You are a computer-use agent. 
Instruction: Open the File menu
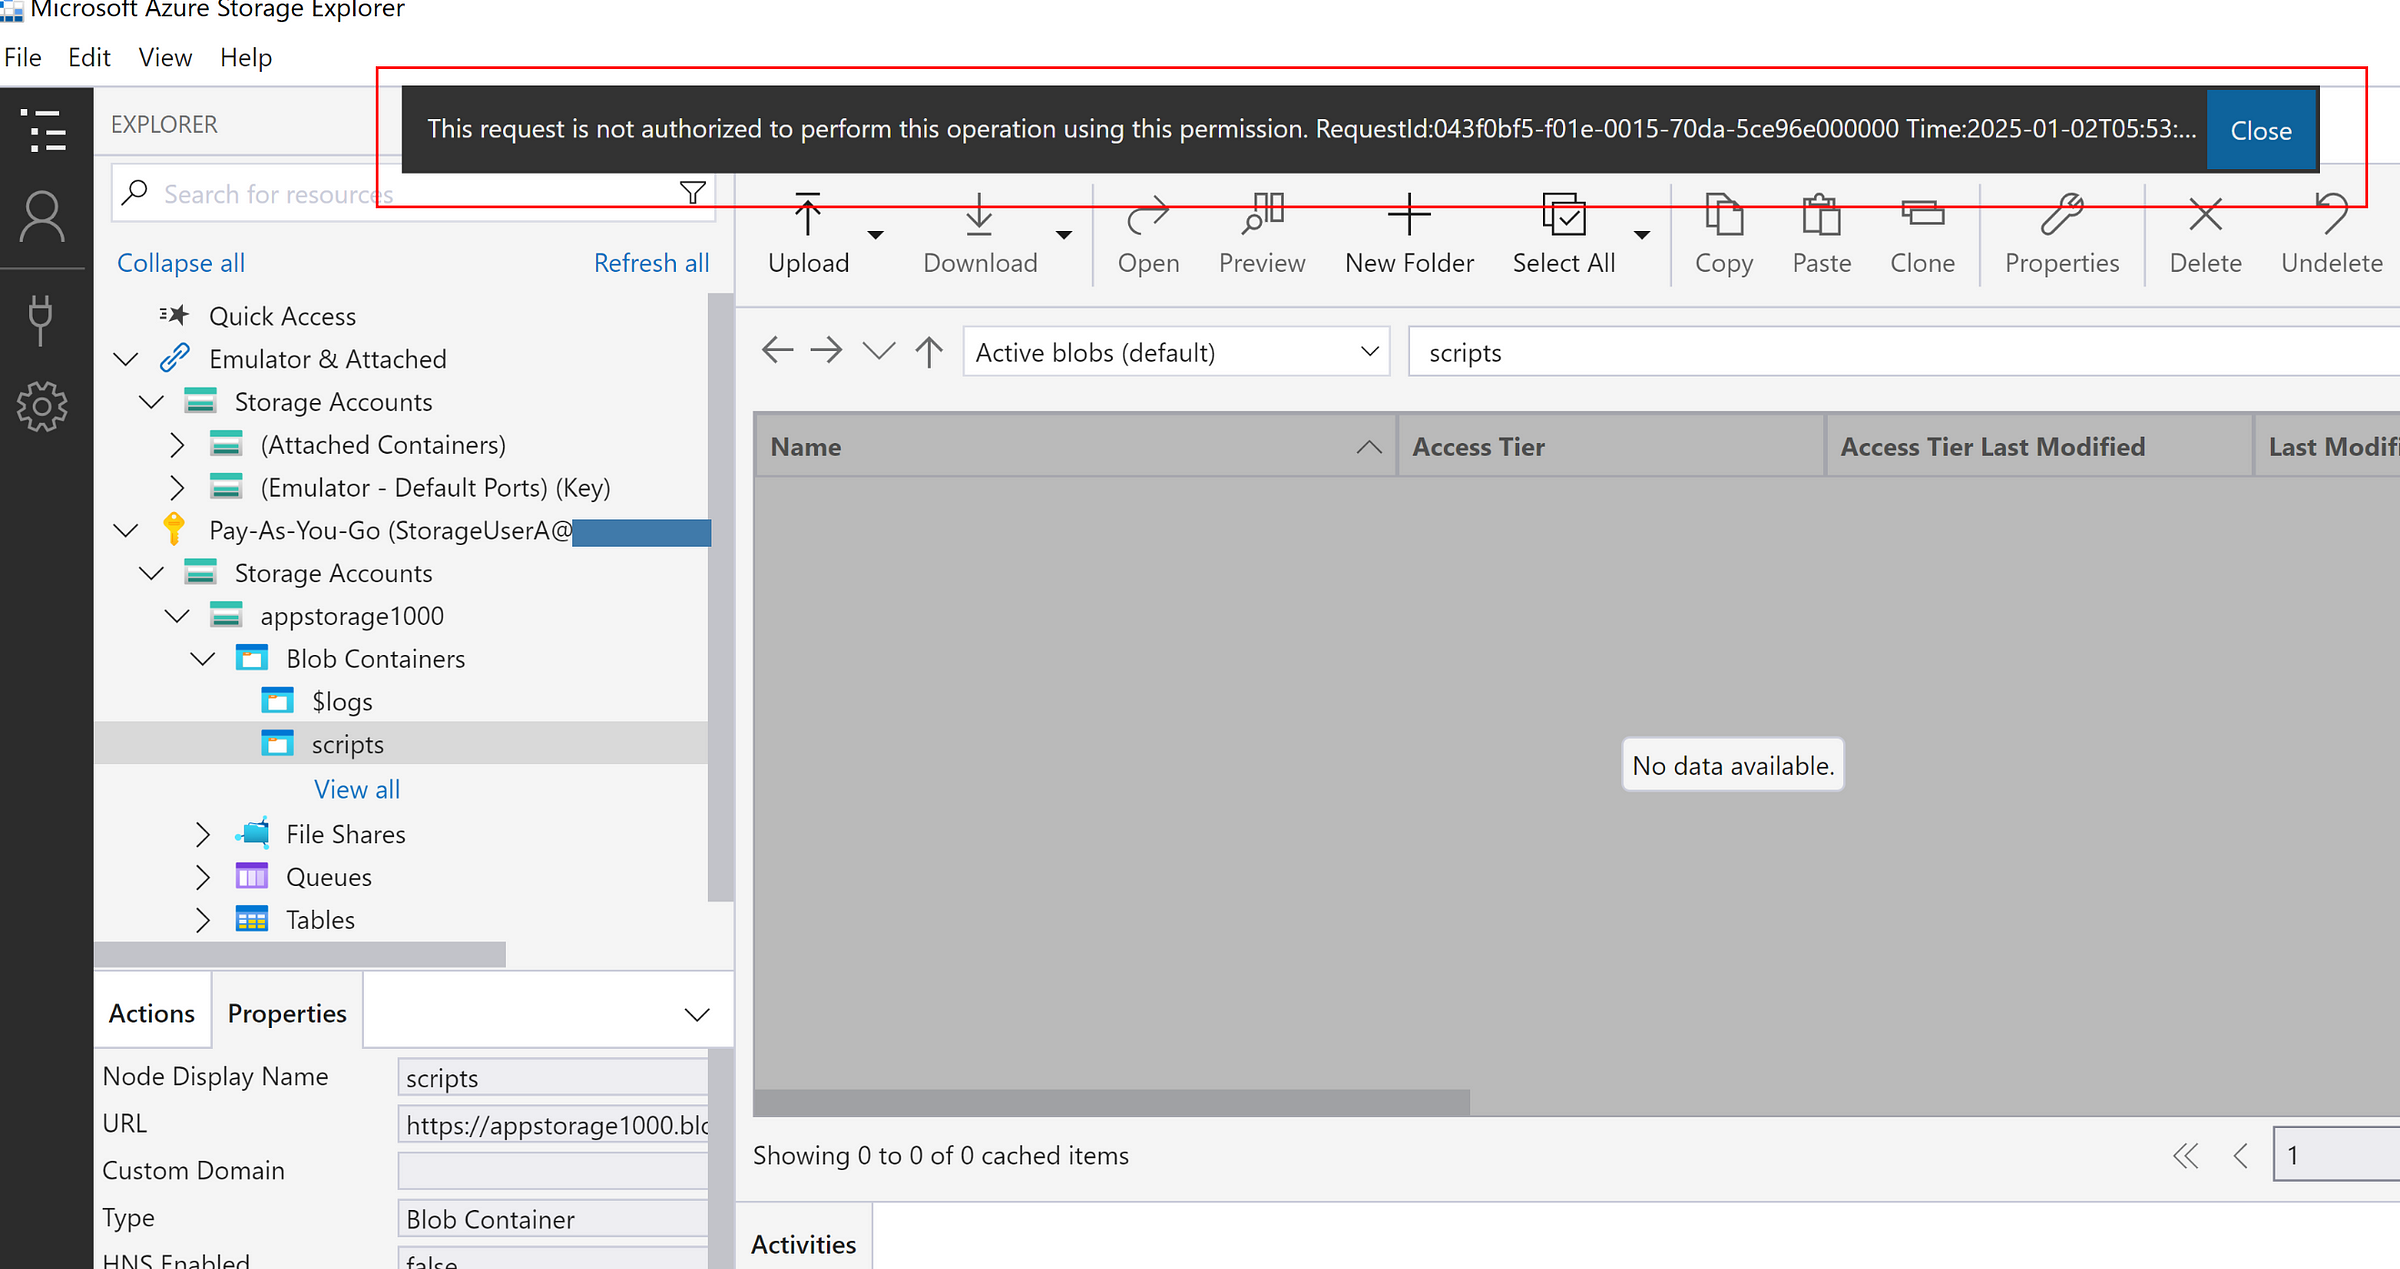point(23,57)
